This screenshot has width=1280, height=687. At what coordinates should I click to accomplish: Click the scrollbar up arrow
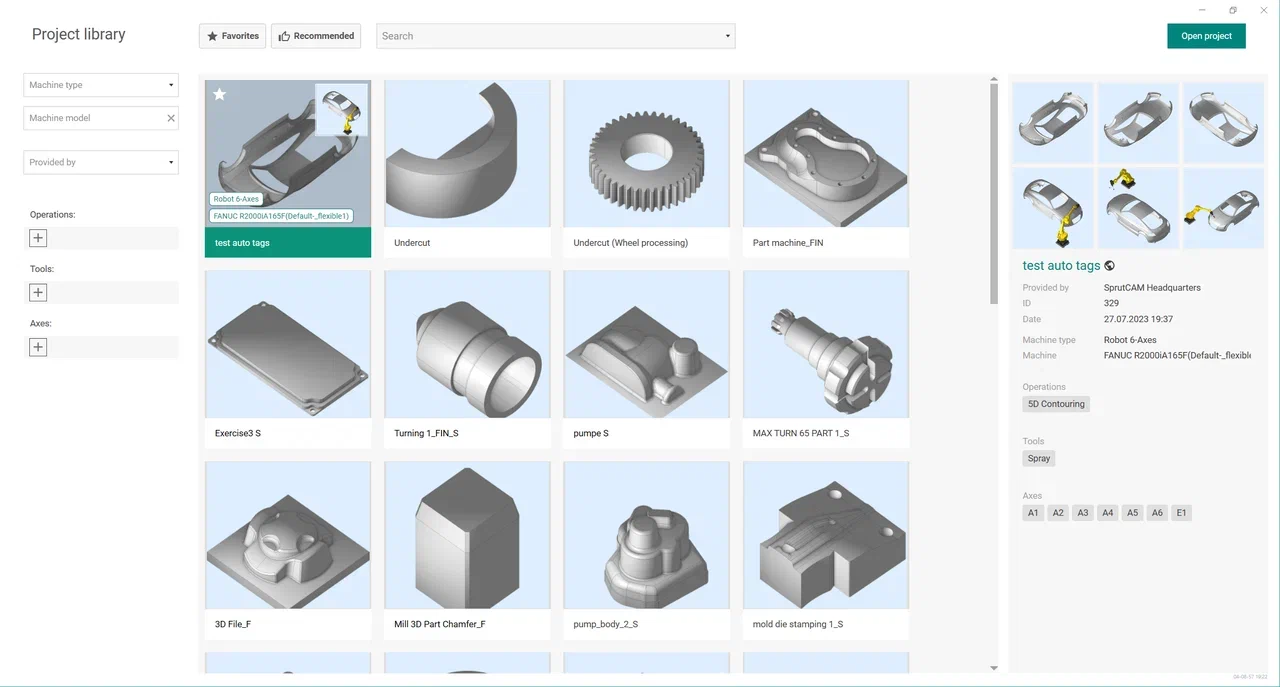tap(994, 79)
